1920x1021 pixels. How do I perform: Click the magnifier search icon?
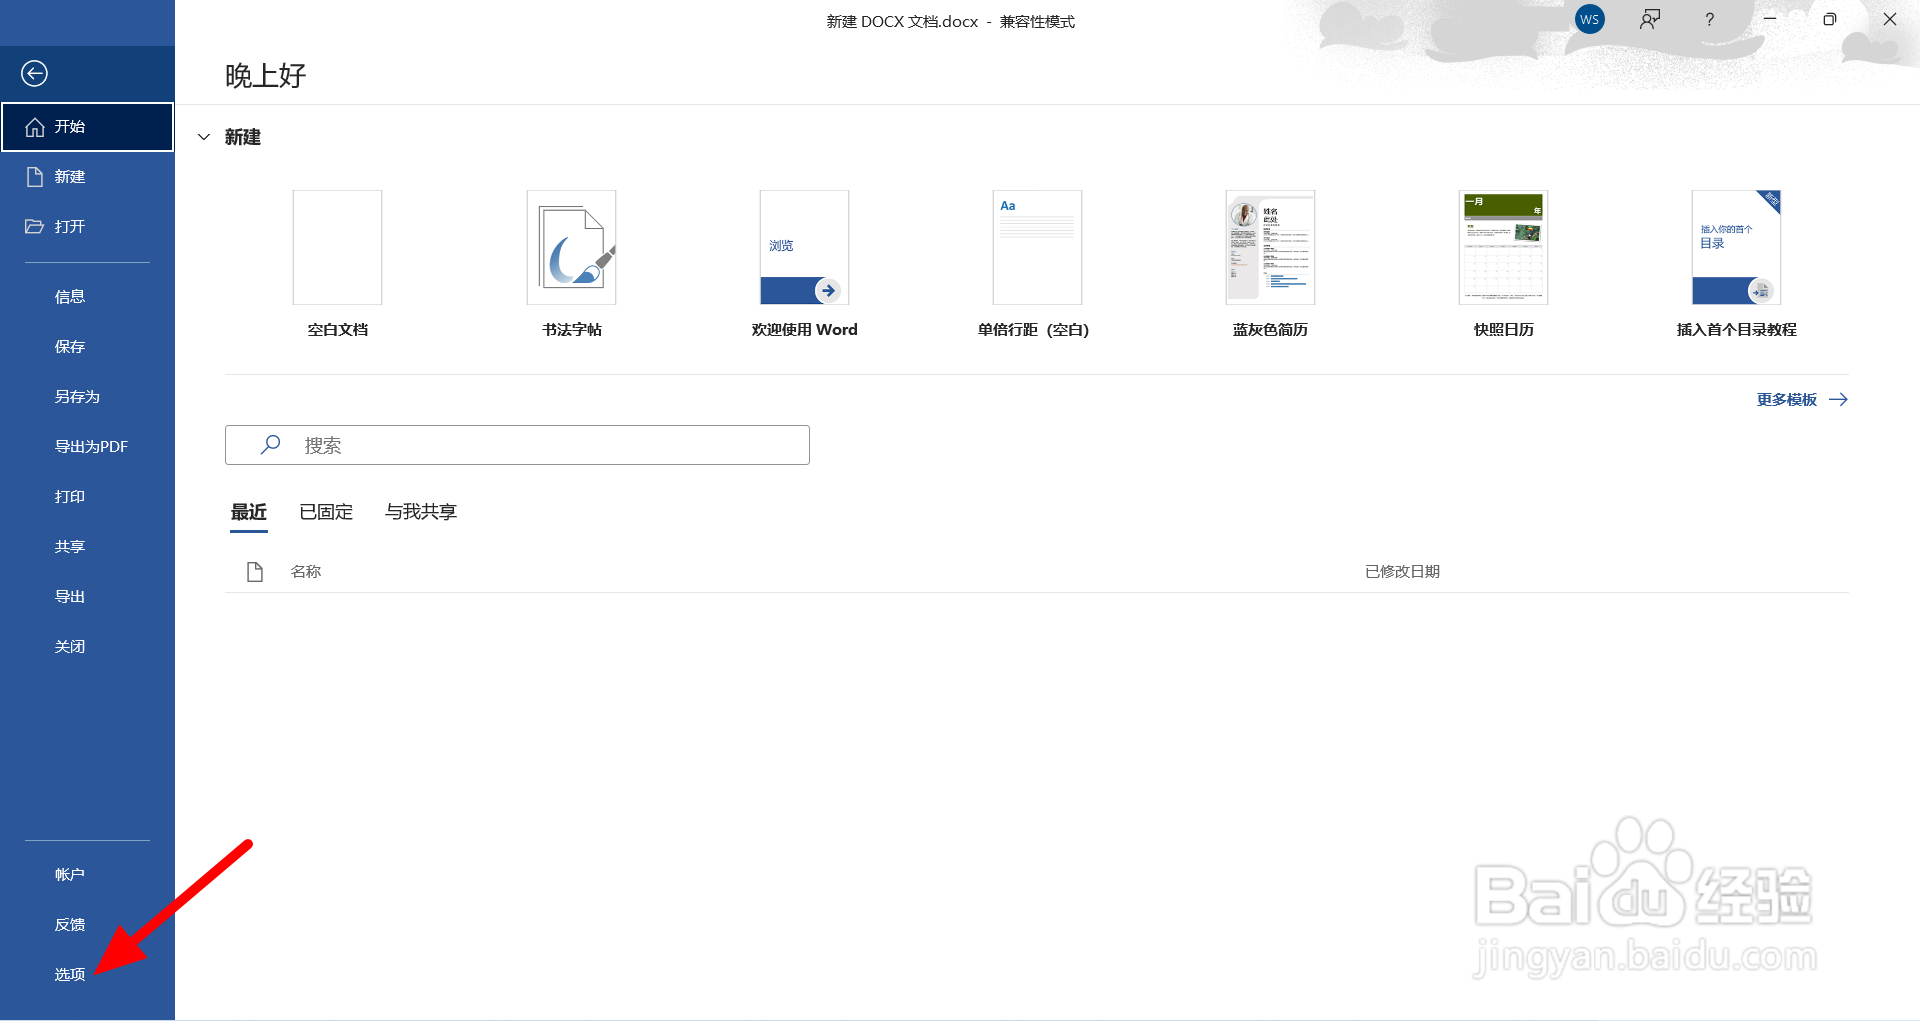[x=270, y=445]
